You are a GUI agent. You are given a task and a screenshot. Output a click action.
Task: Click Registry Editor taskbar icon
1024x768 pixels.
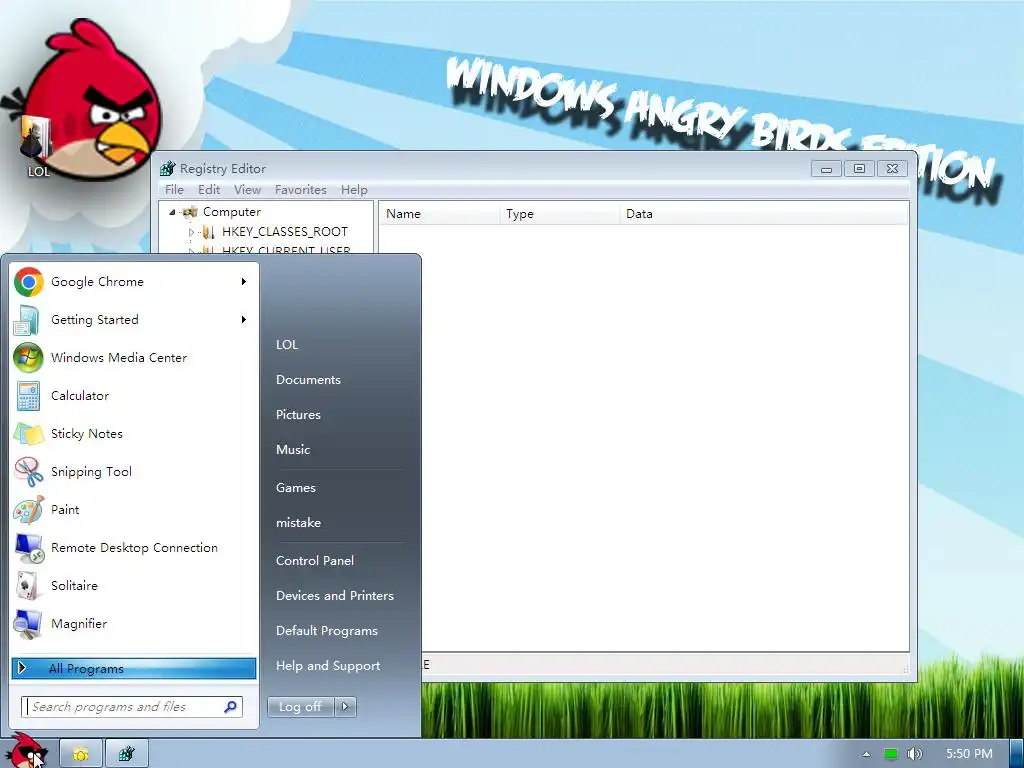point(127,754)
